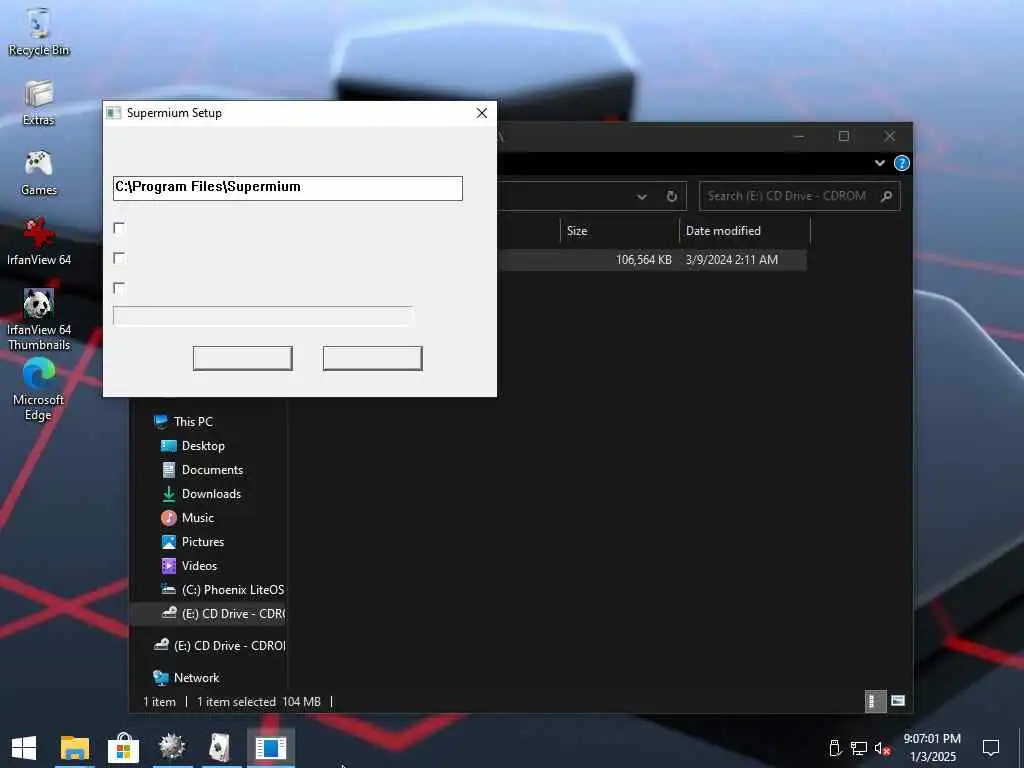
Task: Minimize the File Explorer window
Action: [799, 136]
